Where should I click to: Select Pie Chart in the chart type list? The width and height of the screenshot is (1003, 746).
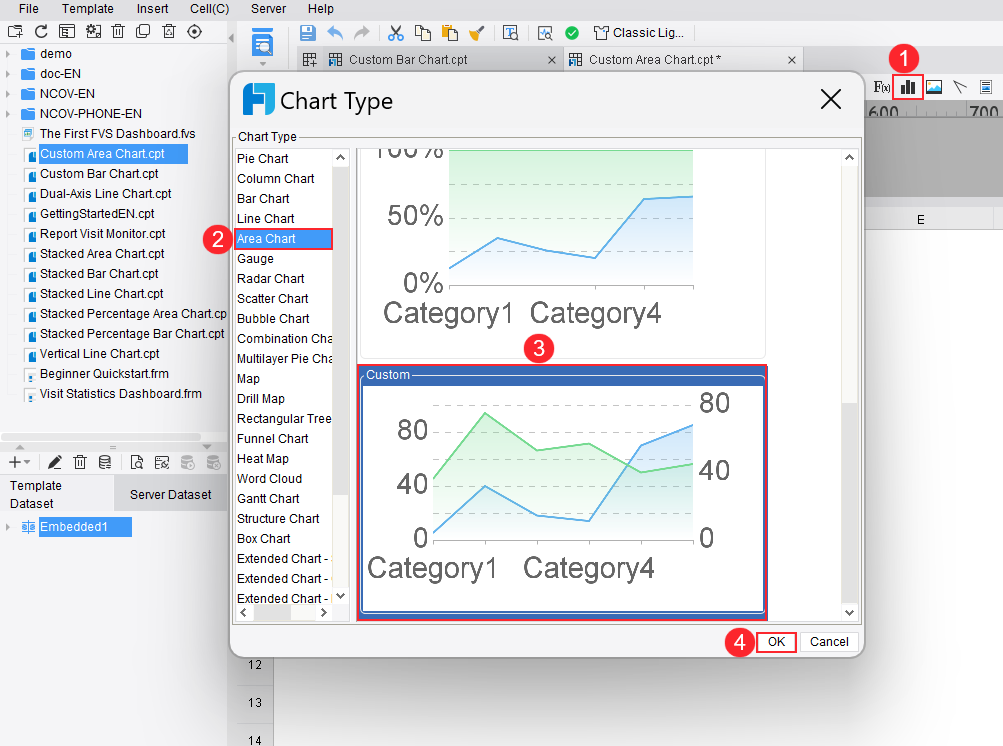tap(283, 159)
